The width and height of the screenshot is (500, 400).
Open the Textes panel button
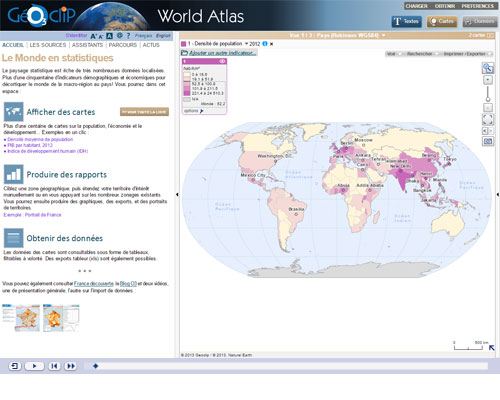406,22
